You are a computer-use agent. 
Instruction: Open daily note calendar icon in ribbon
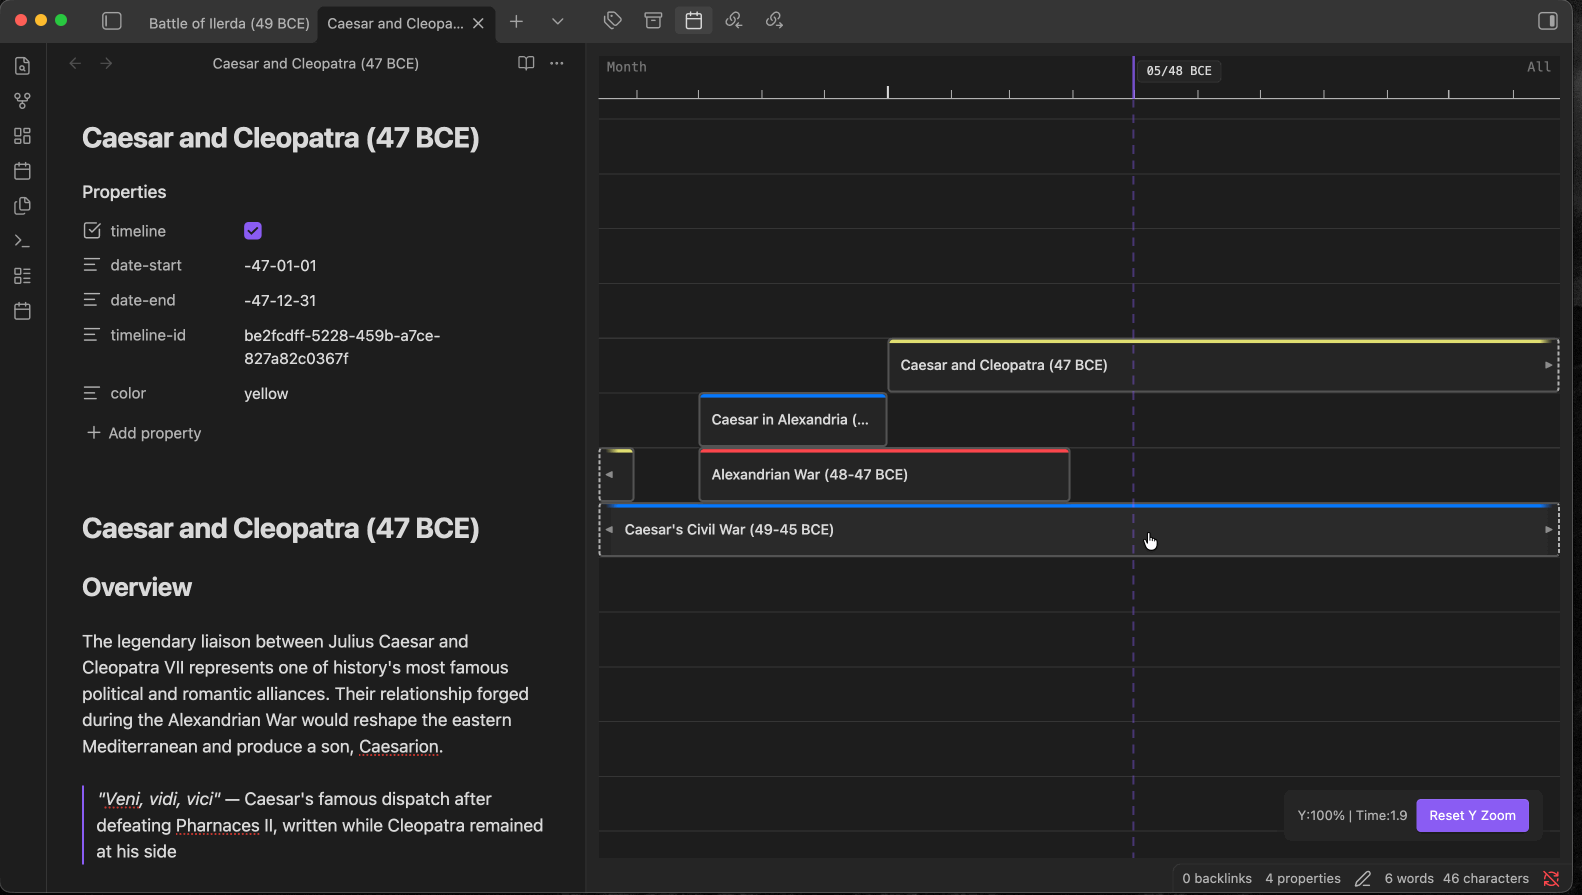(x=22, y=171)
